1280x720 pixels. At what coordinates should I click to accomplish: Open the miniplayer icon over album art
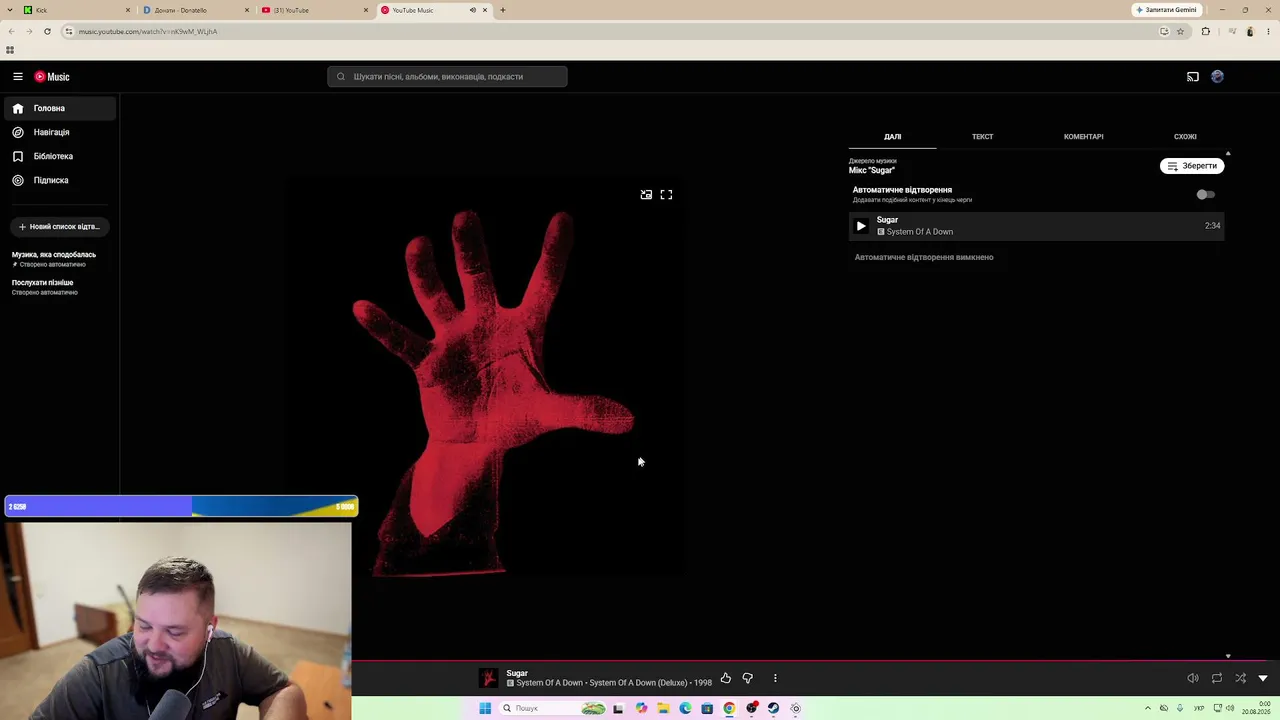646,195
